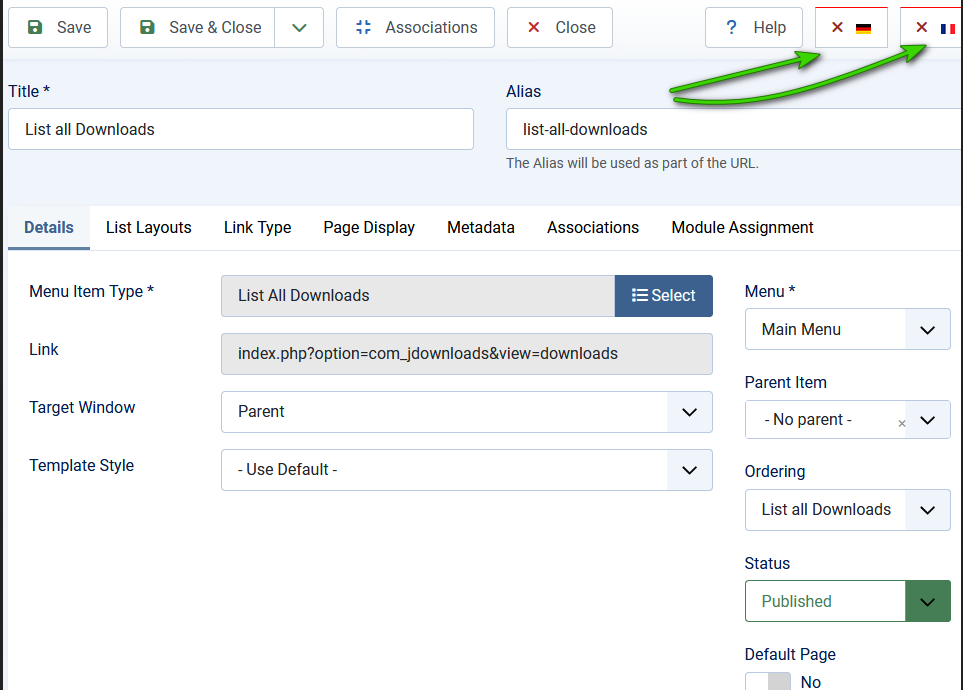Screen dimensions: 963x690
Task: Open the Associations toolbar button
Action: [x=415, y=28]
